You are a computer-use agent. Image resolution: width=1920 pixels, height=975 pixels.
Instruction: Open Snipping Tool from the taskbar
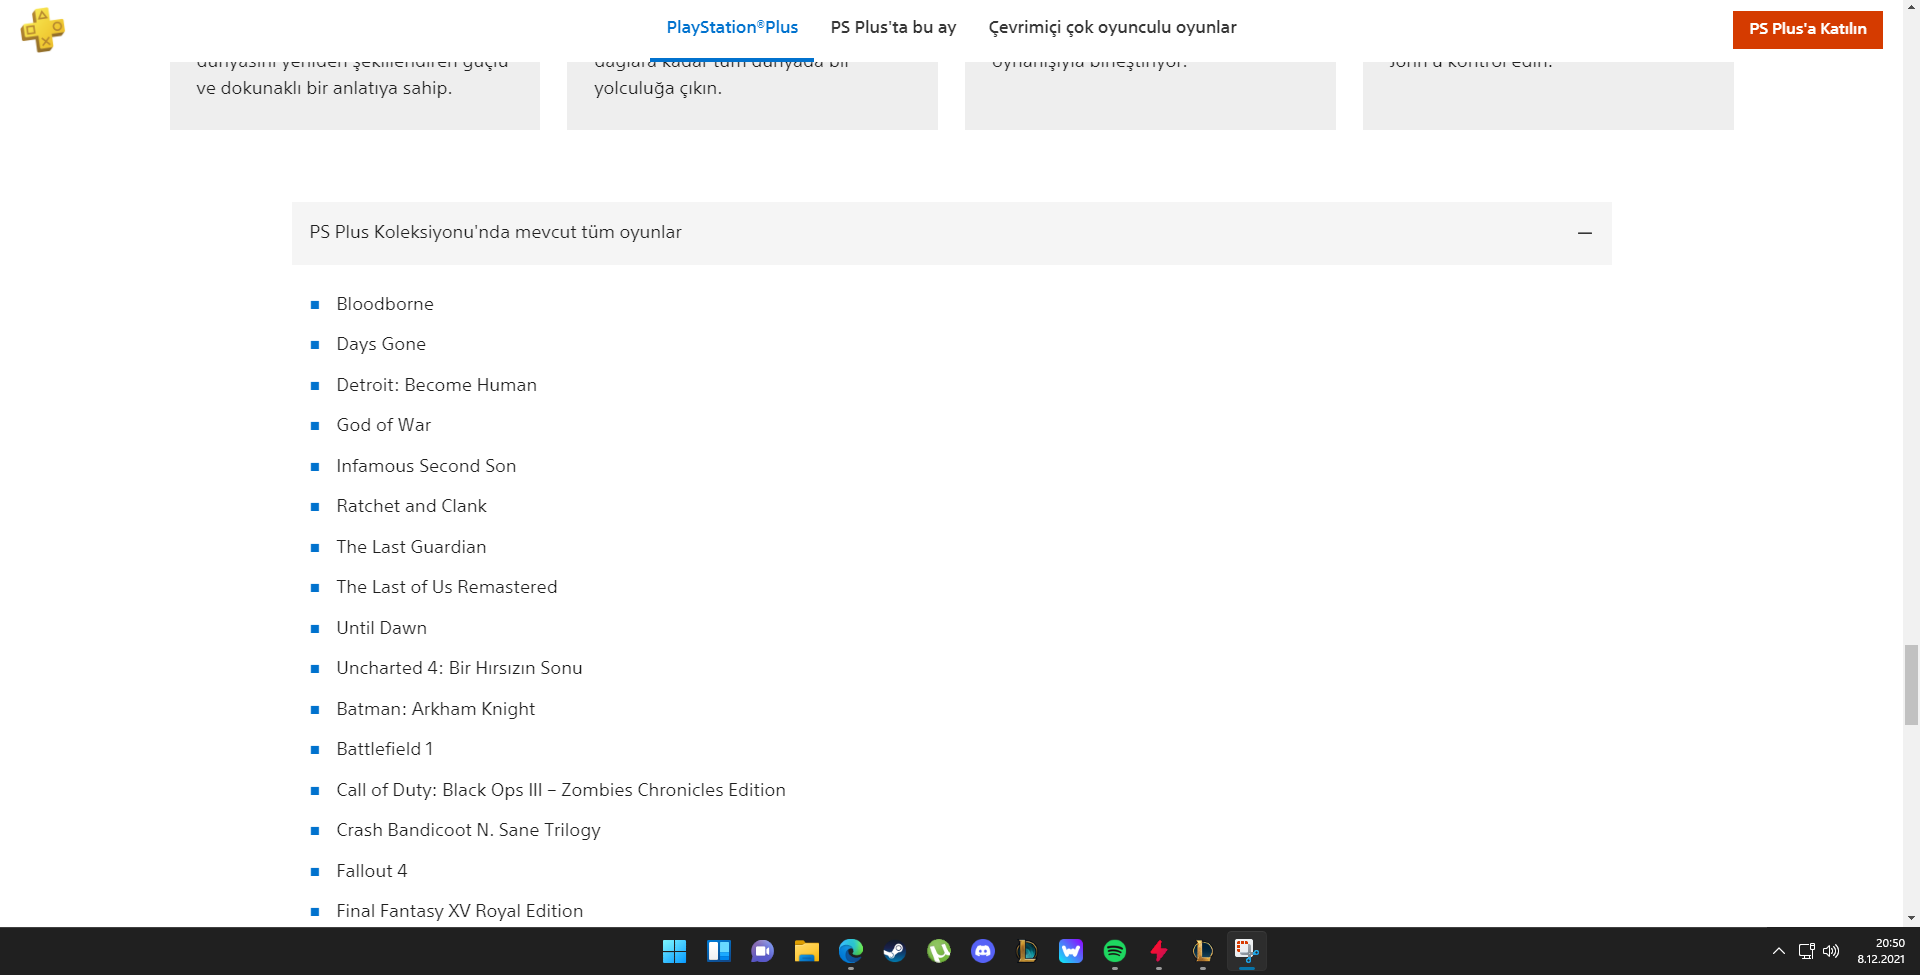point(1246,951)
